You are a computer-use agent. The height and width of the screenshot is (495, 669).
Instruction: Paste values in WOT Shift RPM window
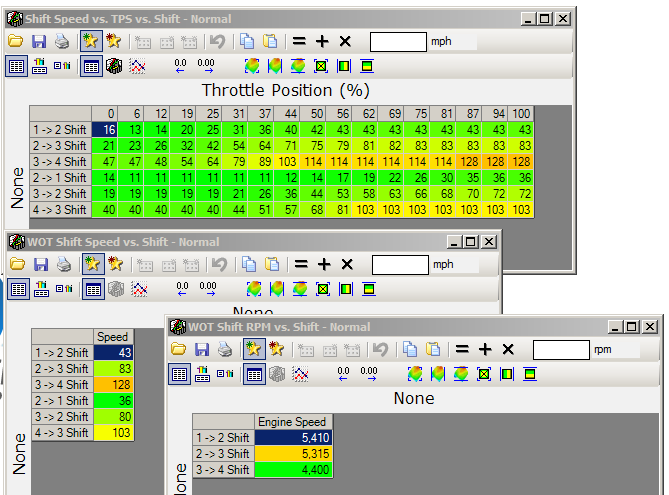(431, 349)
